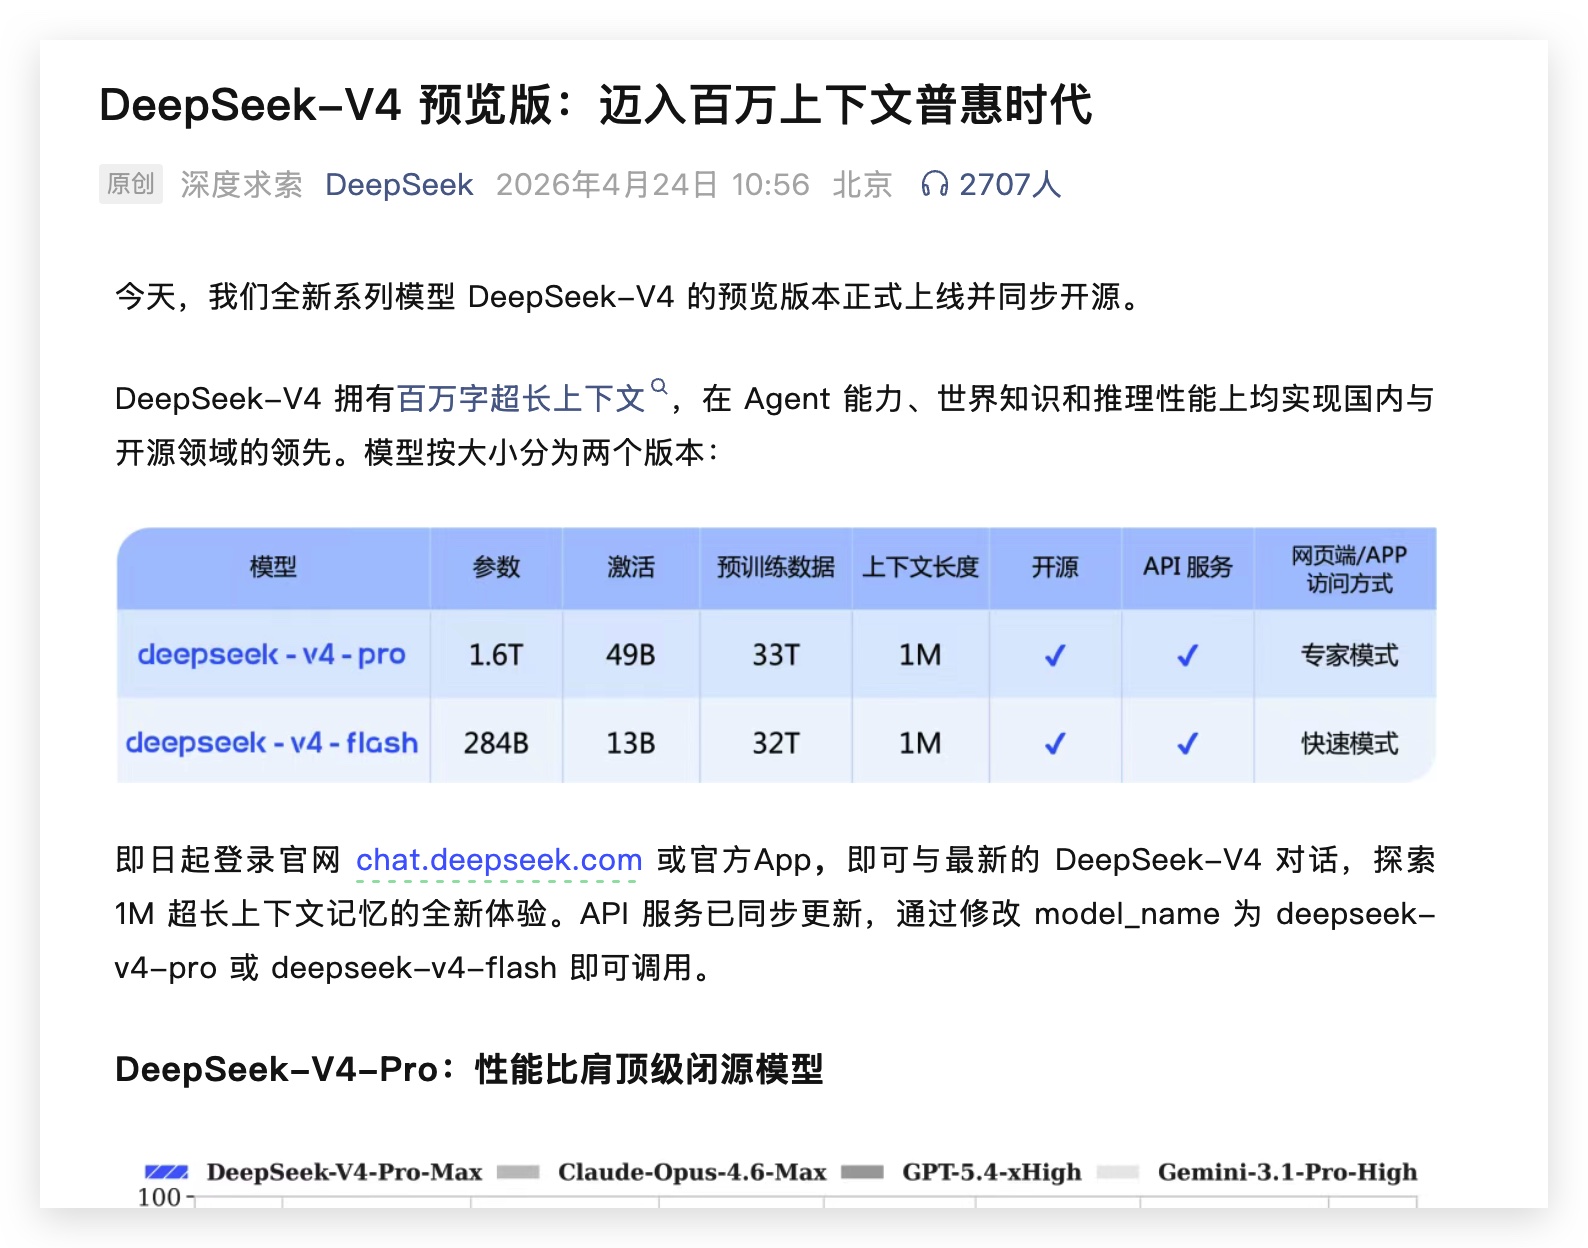Click the 开源 checkmark in the deepseek-v4-flash row
Screen dimensions: 1588x1248
[1055, 744]
